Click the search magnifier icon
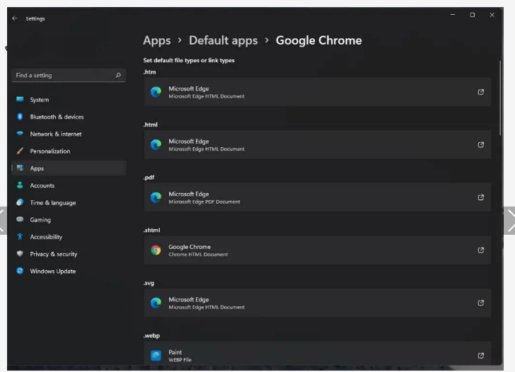 (x=118, y=75)
